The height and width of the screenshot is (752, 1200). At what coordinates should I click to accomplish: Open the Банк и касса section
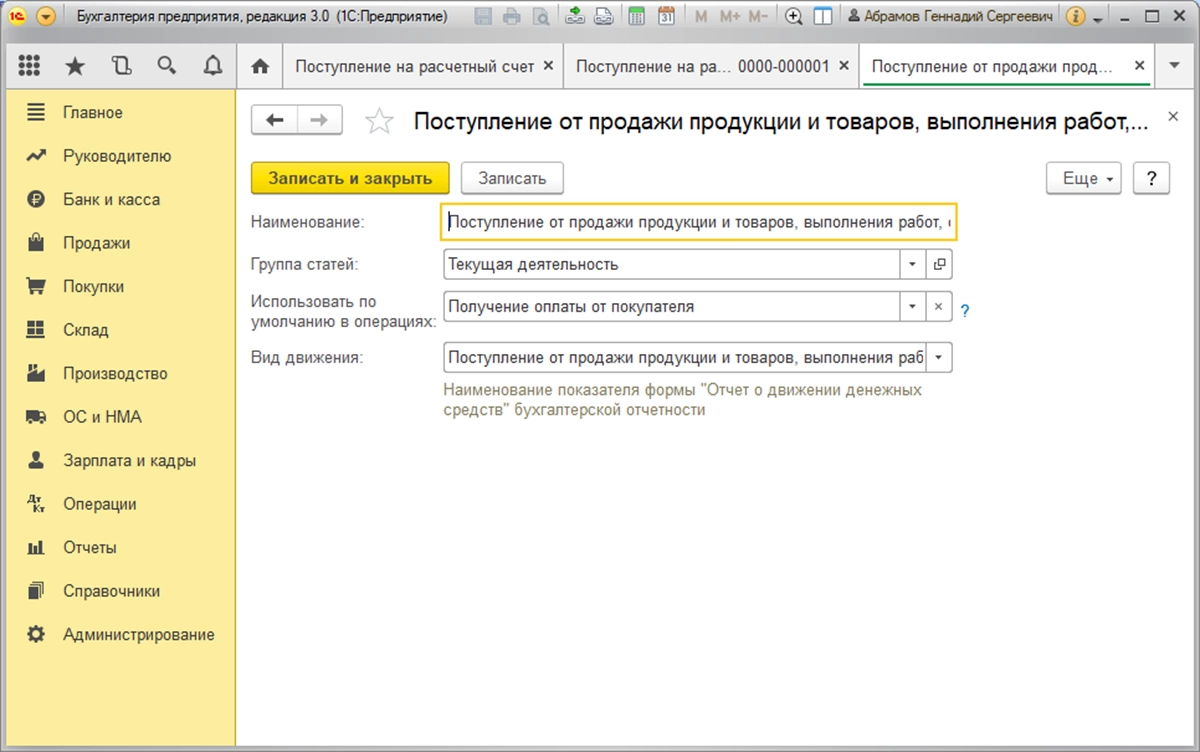tap(111, 199)
